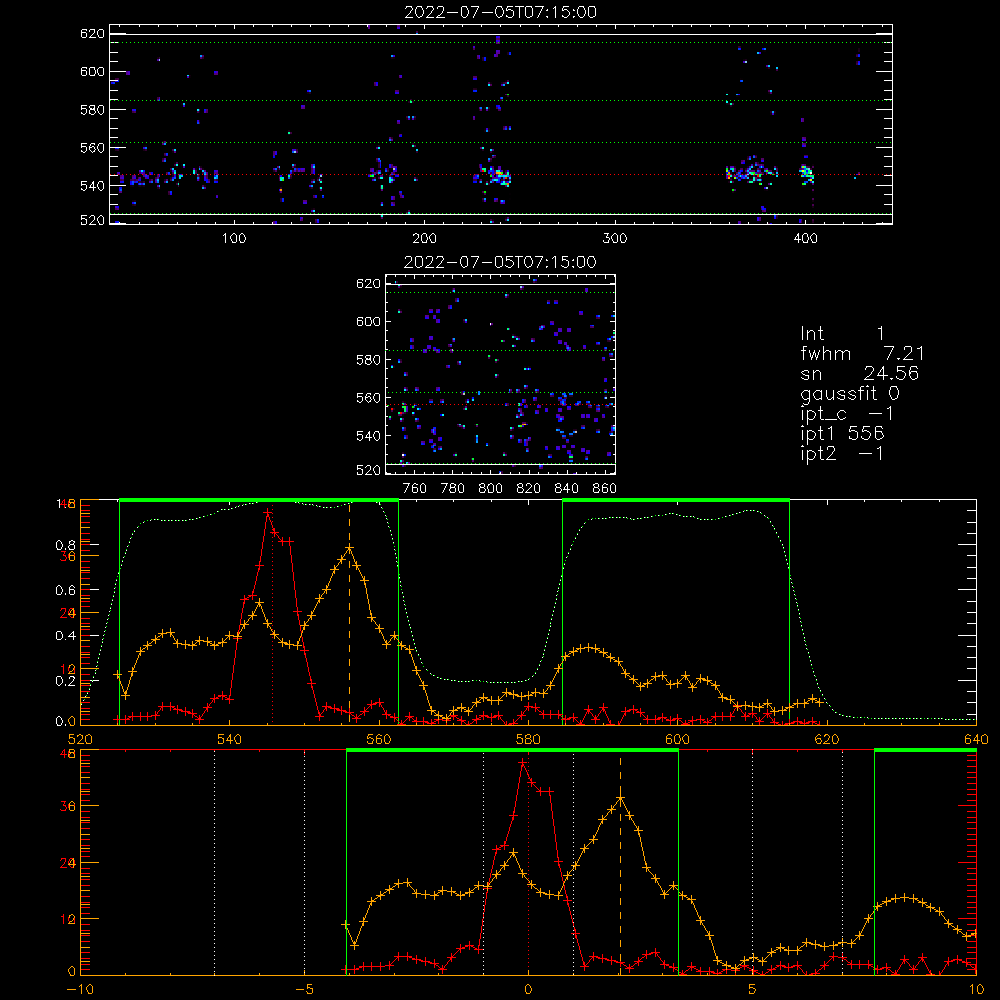Click the red curve peak in bottom plot

[x=523, y=762]
